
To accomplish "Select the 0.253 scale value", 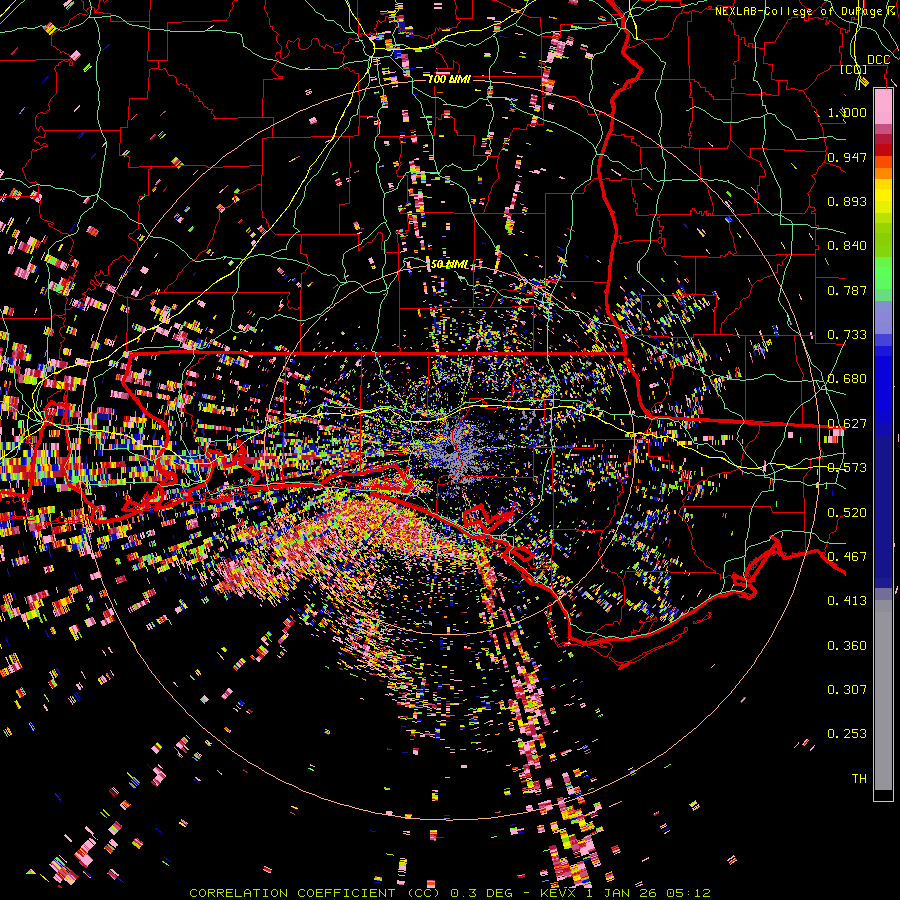I will point(847,734).
